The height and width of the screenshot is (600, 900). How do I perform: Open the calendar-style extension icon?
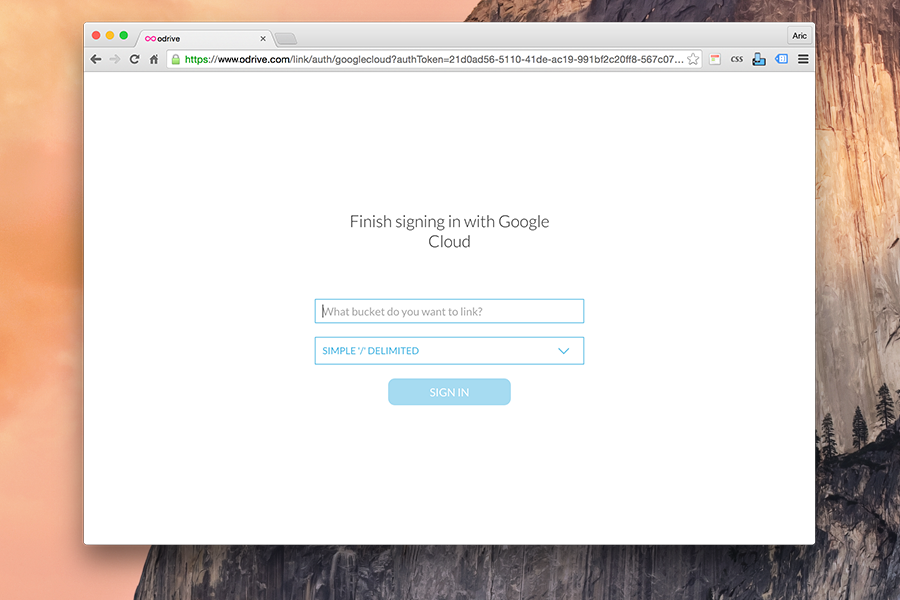715,59
